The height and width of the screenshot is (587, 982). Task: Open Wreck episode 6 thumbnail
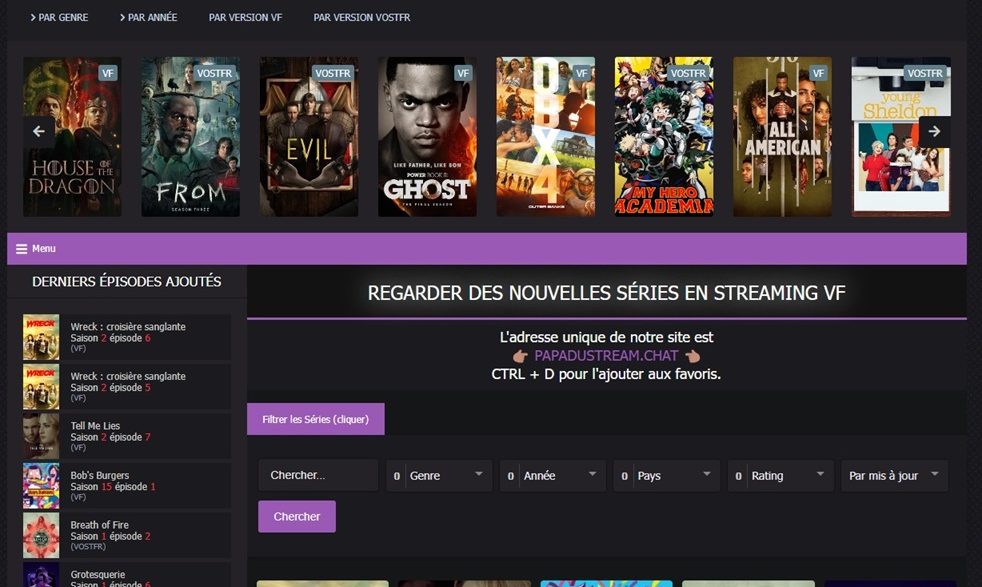click(41, 337)
